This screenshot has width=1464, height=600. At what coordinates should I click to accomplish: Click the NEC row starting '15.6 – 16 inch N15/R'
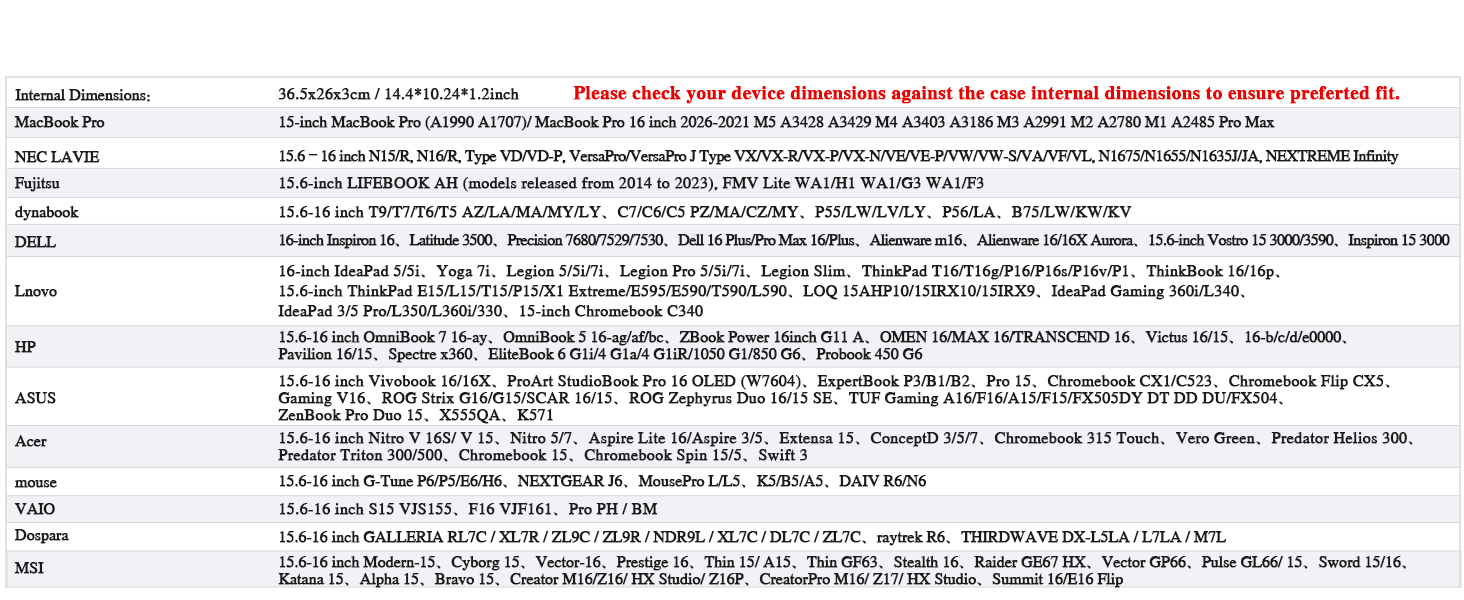coord(838,156)
